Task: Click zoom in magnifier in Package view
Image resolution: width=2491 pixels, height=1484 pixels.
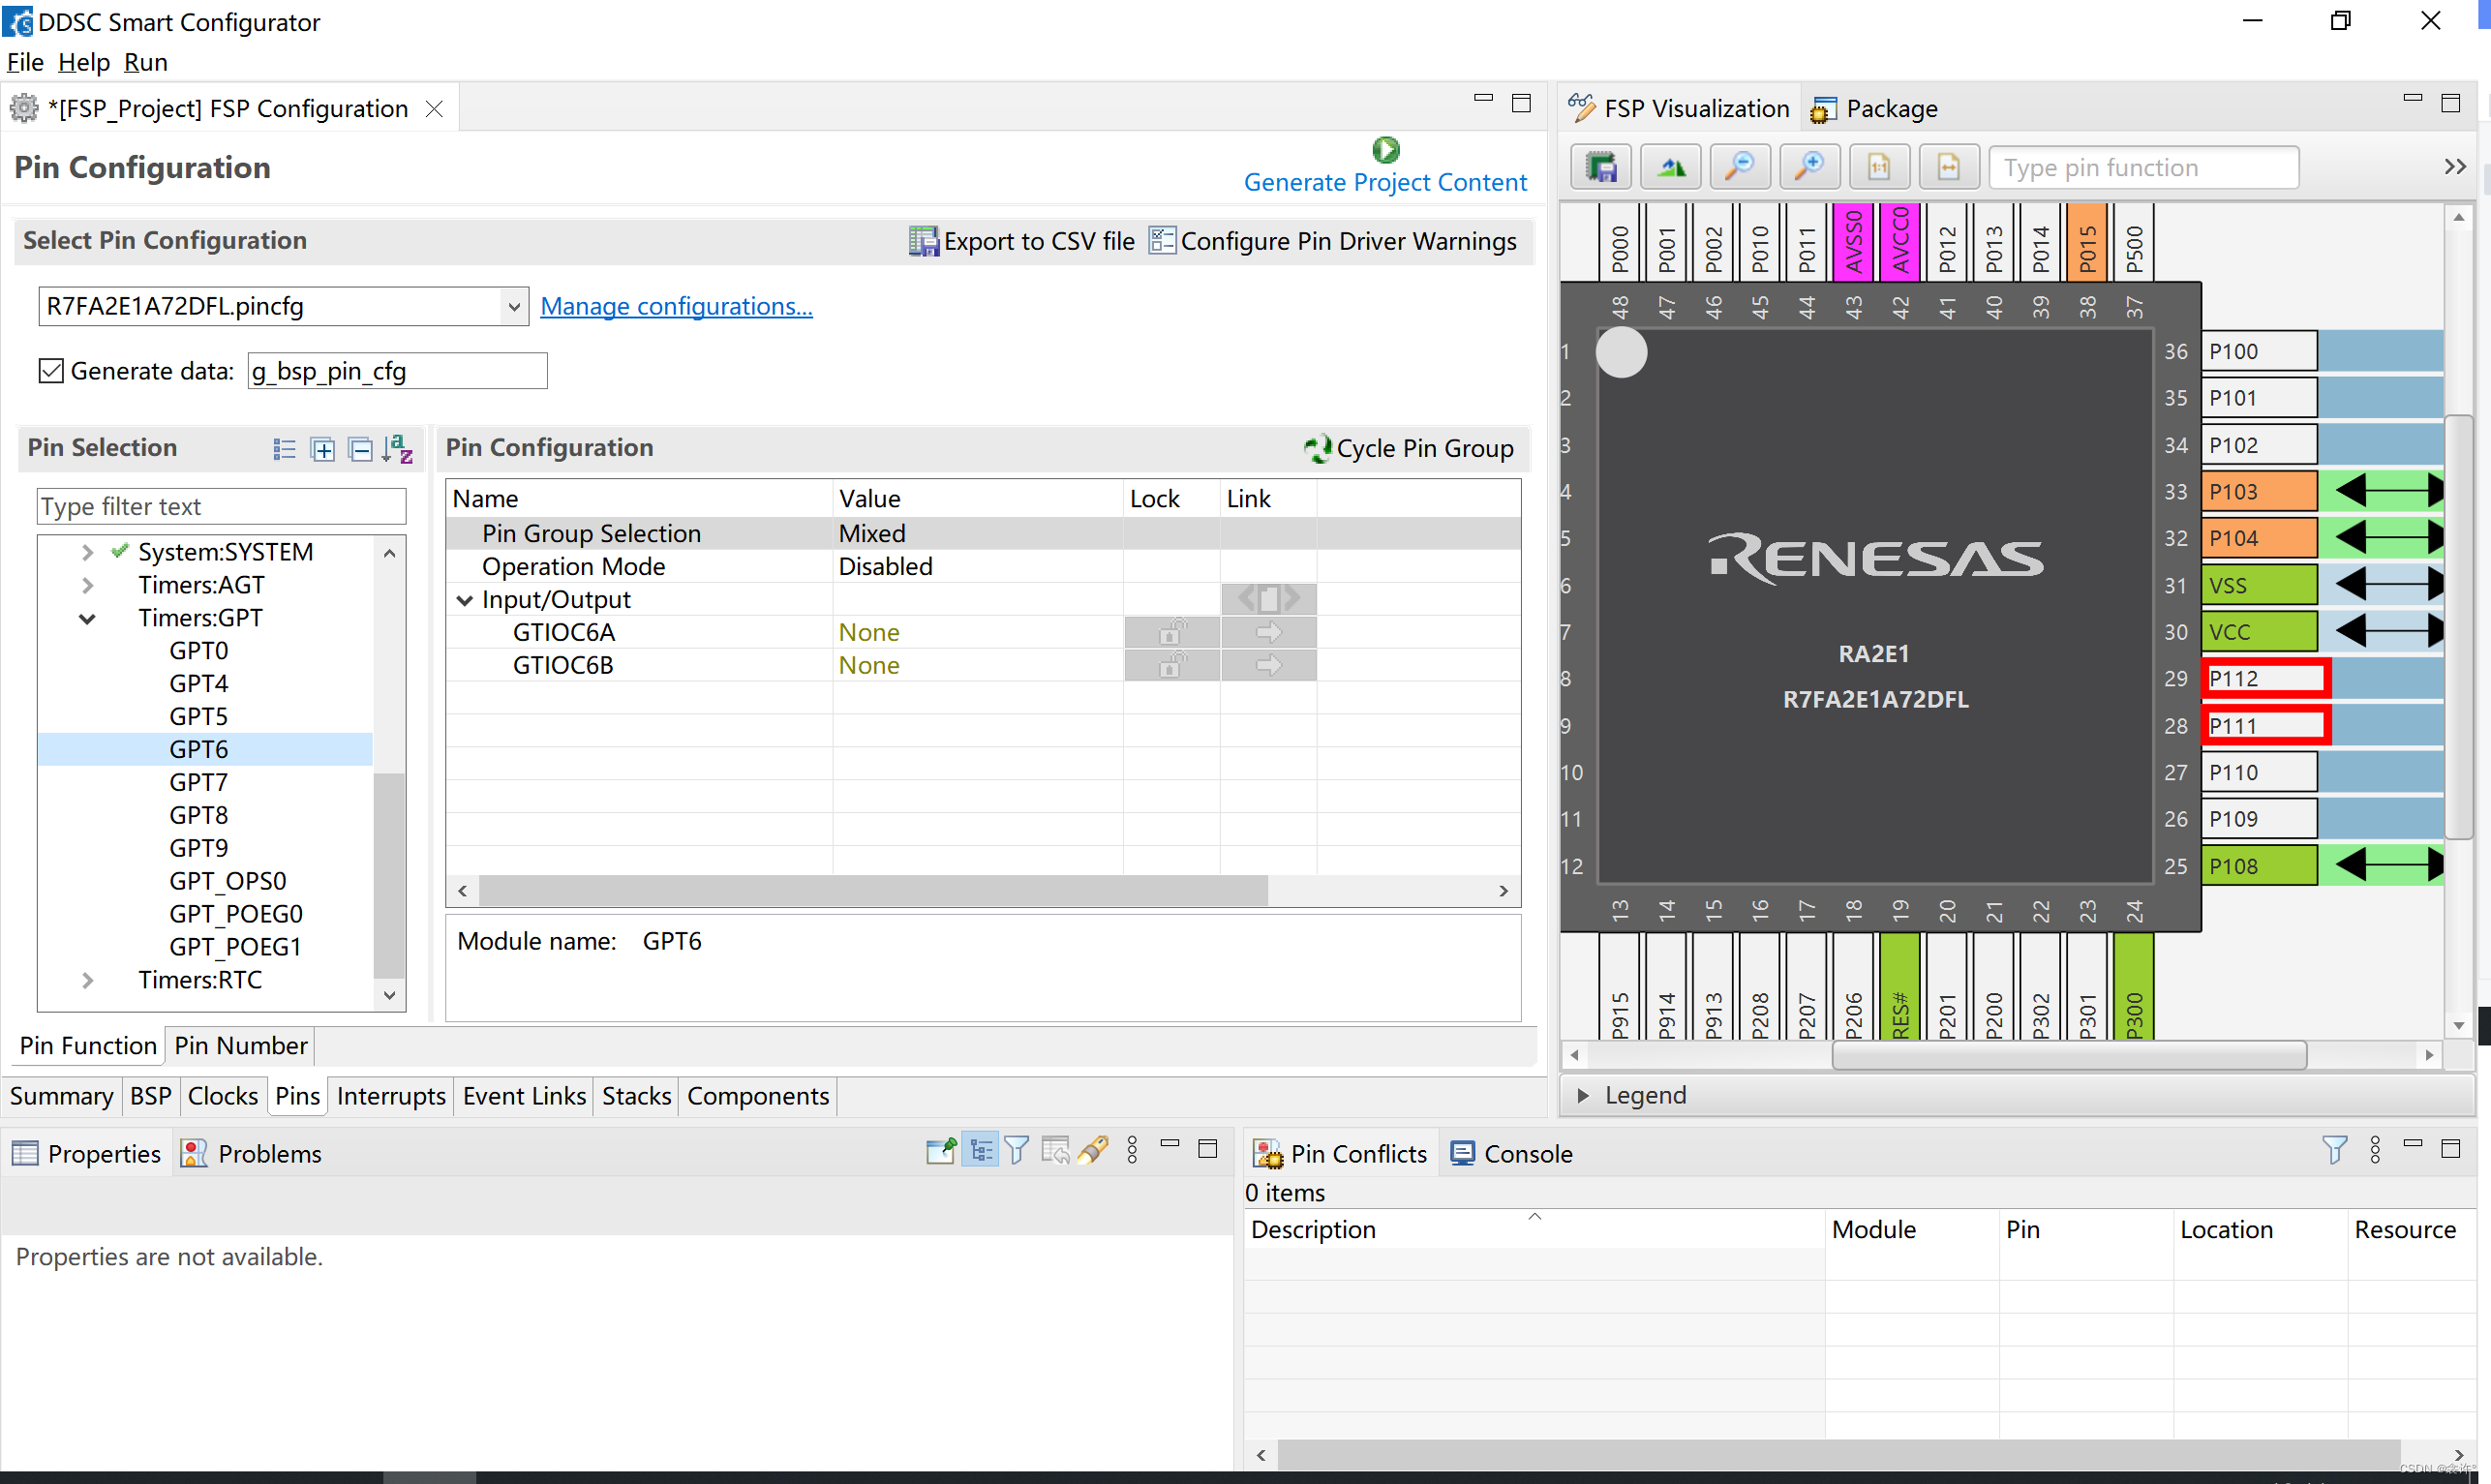Action: point(1809,167)
